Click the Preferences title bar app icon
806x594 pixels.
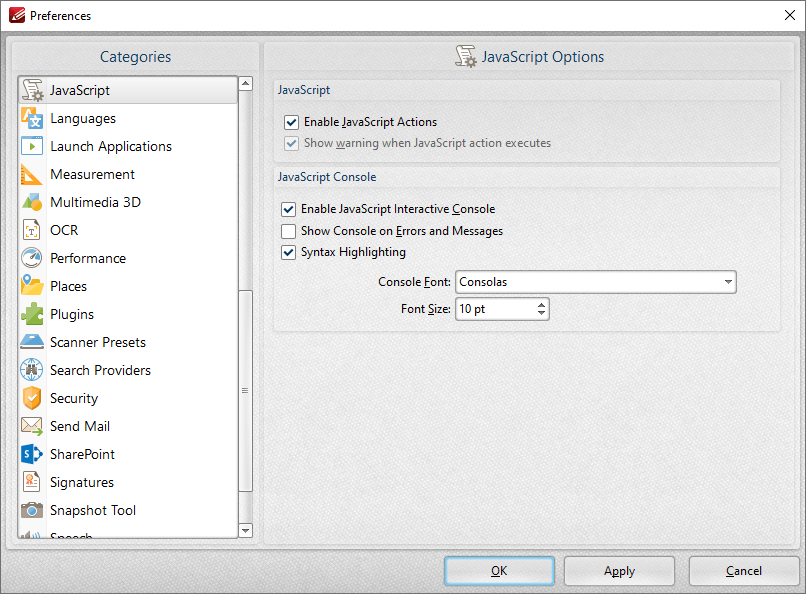pyautogui.click(x=17, y=15)
